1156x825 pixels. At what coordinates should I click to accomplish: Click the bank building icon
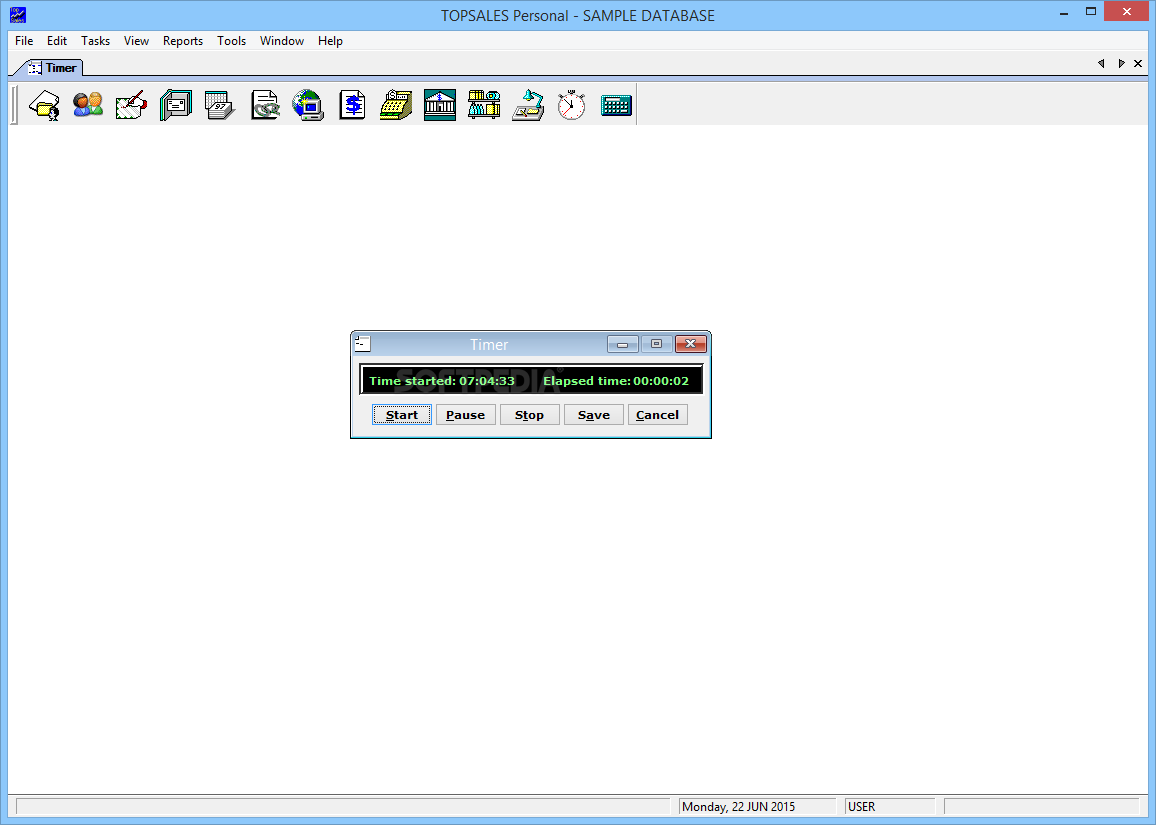[439, 105]
